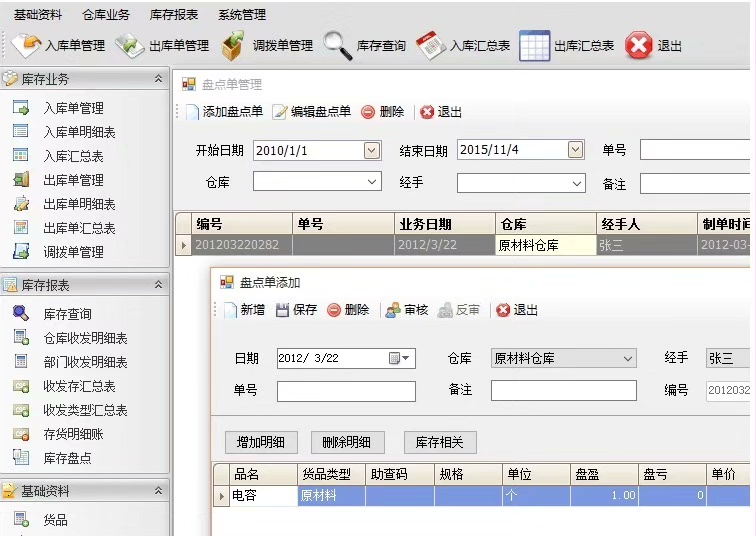Viewport: 756px width, 536px height.
Task: Click 删除 in the 盘点单管理 toolbar
Action: [x=382, y=112]
